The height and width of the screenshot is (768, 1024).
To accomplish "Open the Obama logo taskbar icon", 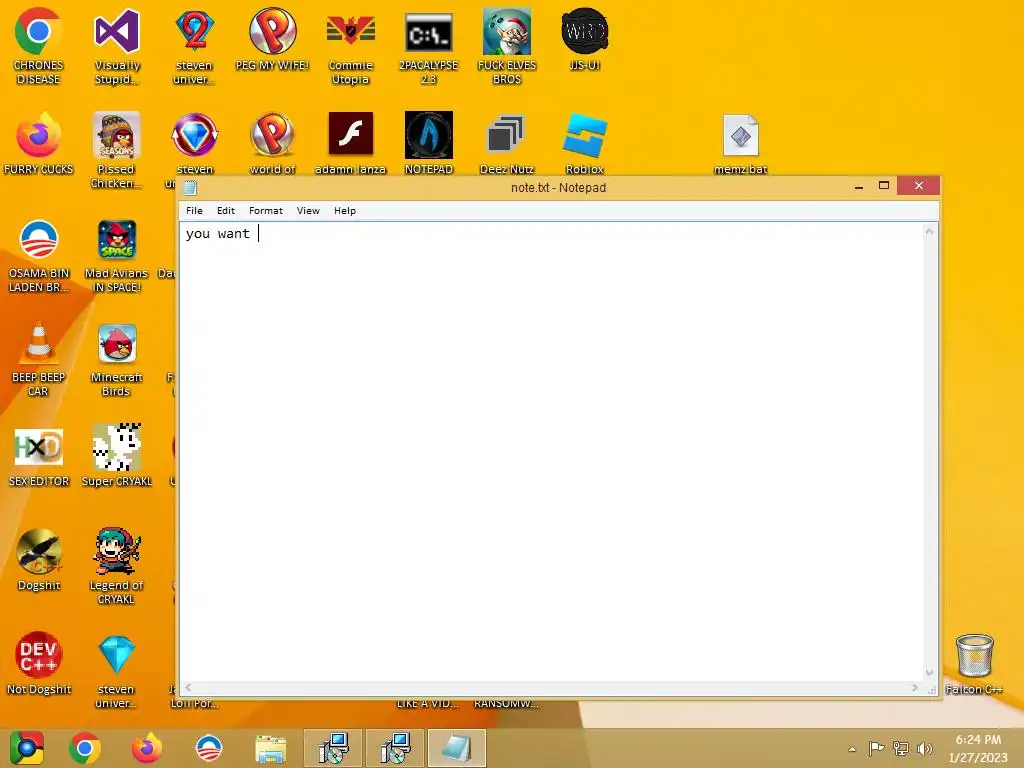I will [209, 748].
